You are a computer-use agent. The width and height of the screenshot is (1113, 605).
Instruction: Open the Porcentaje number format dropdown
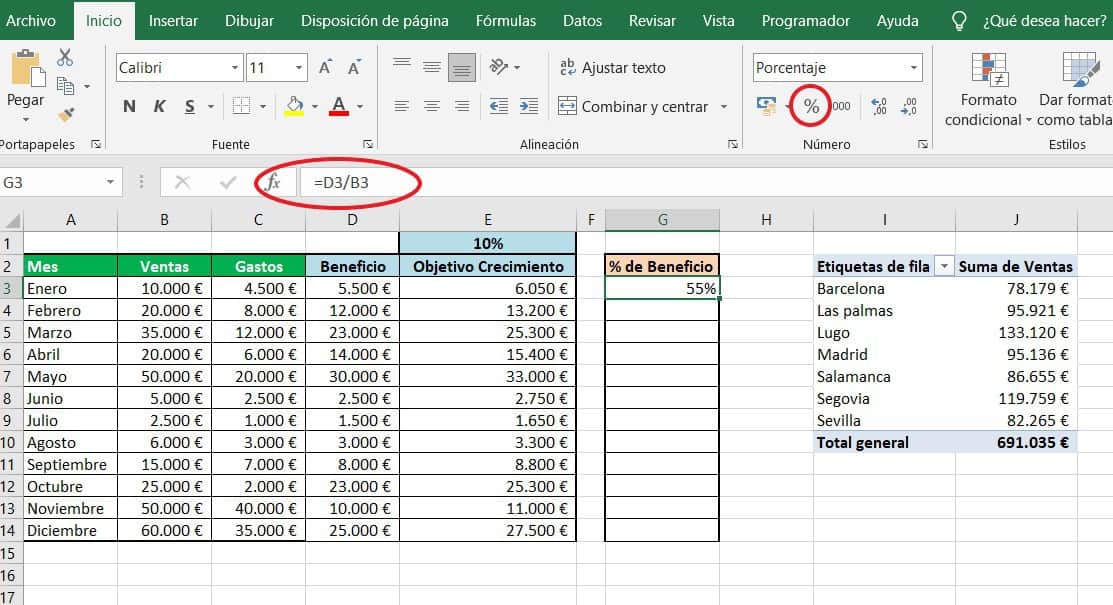coord(914,68)
